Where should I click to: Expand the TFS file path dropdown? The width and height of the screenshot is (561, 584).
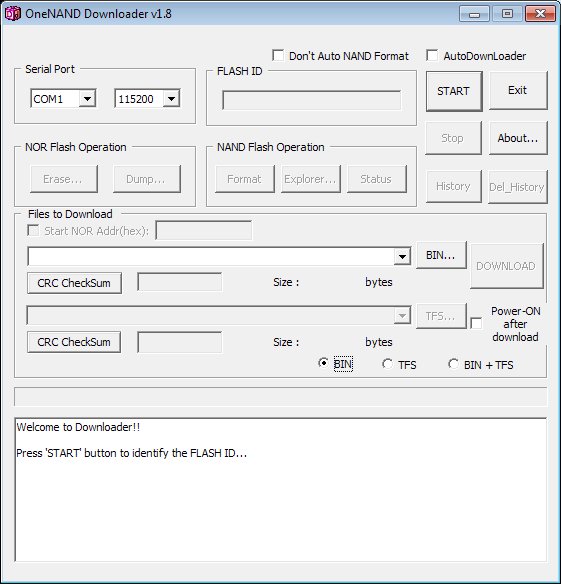click(402, 315)
